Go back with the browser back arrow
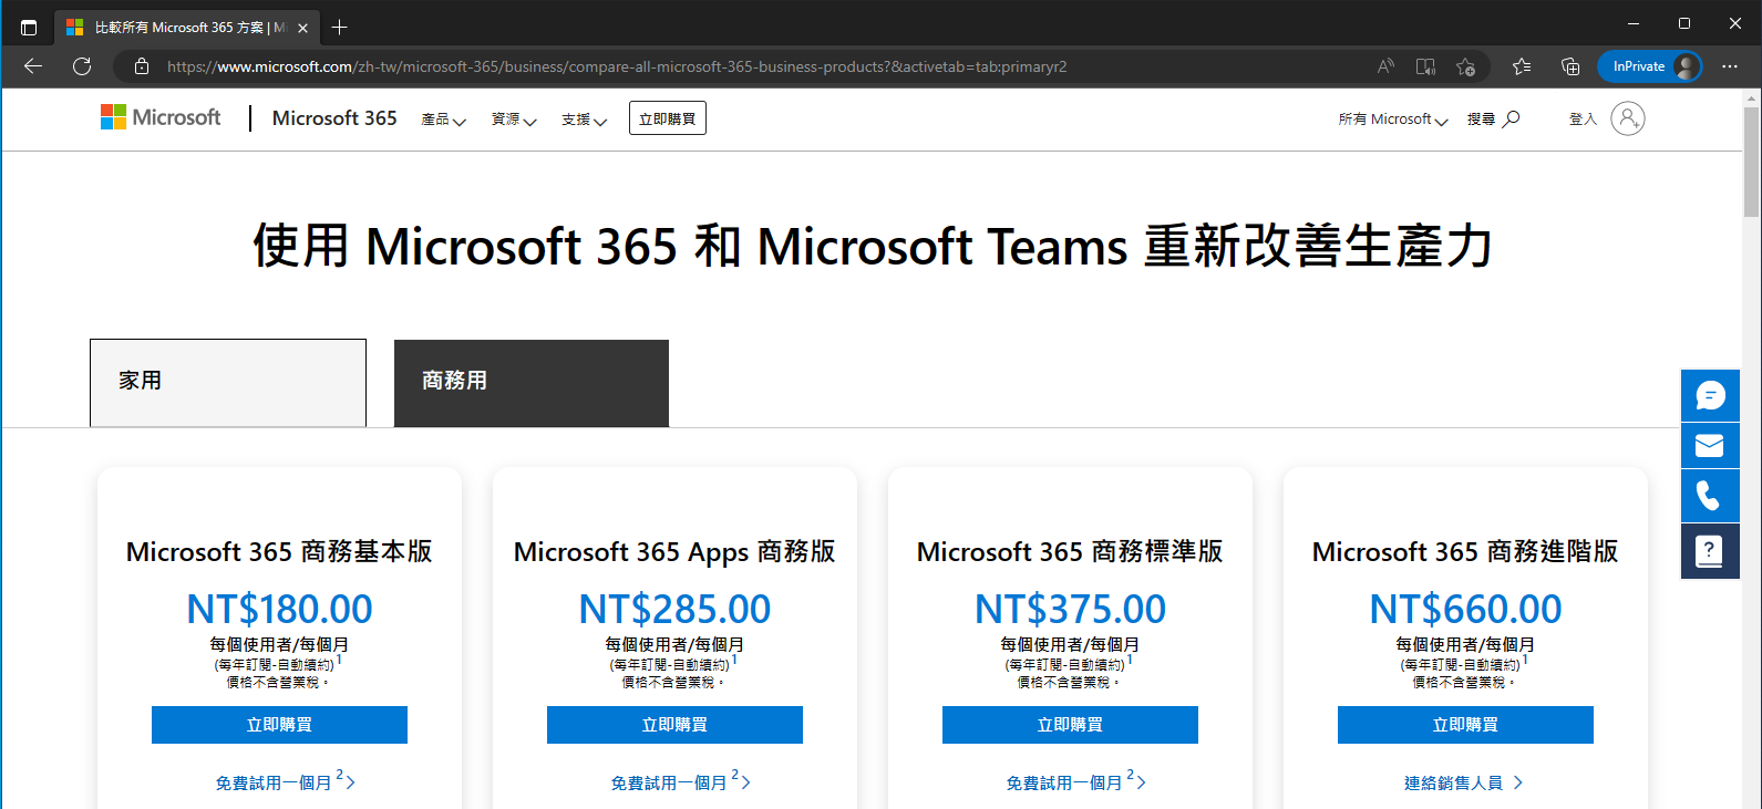This screenshot has height=809, width=1762. (33, 66)
